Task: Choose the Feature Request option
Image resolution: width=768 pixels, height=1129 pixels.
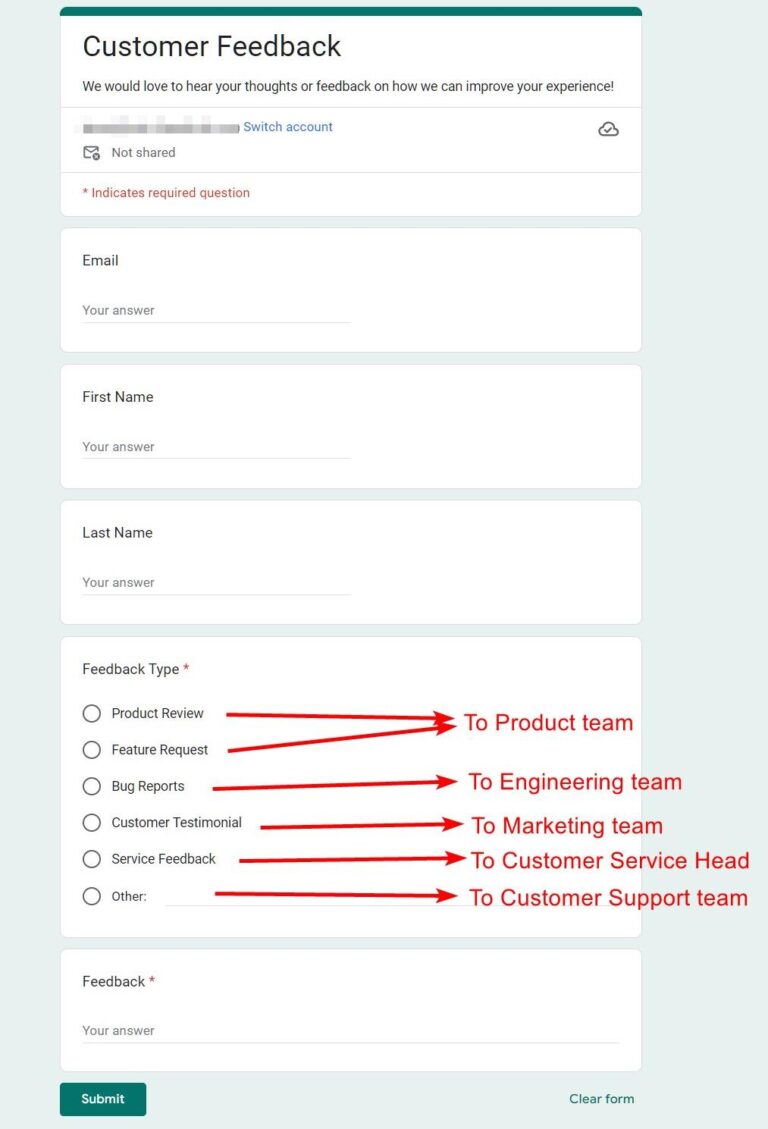Action: click(x=91, y=750)
